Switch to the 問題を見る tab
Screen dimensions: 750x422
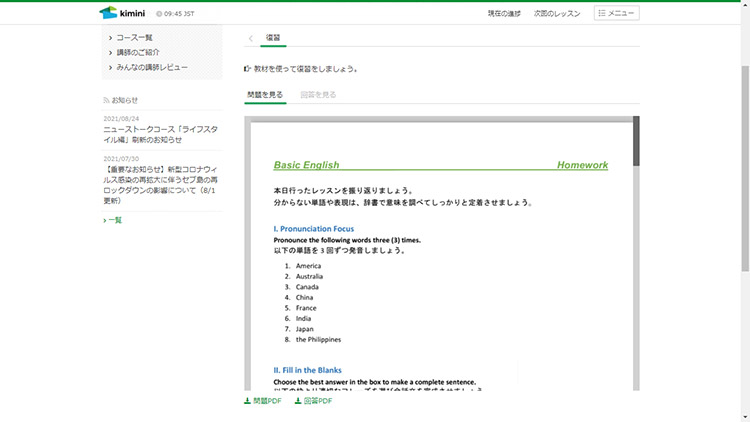(265, 95)
